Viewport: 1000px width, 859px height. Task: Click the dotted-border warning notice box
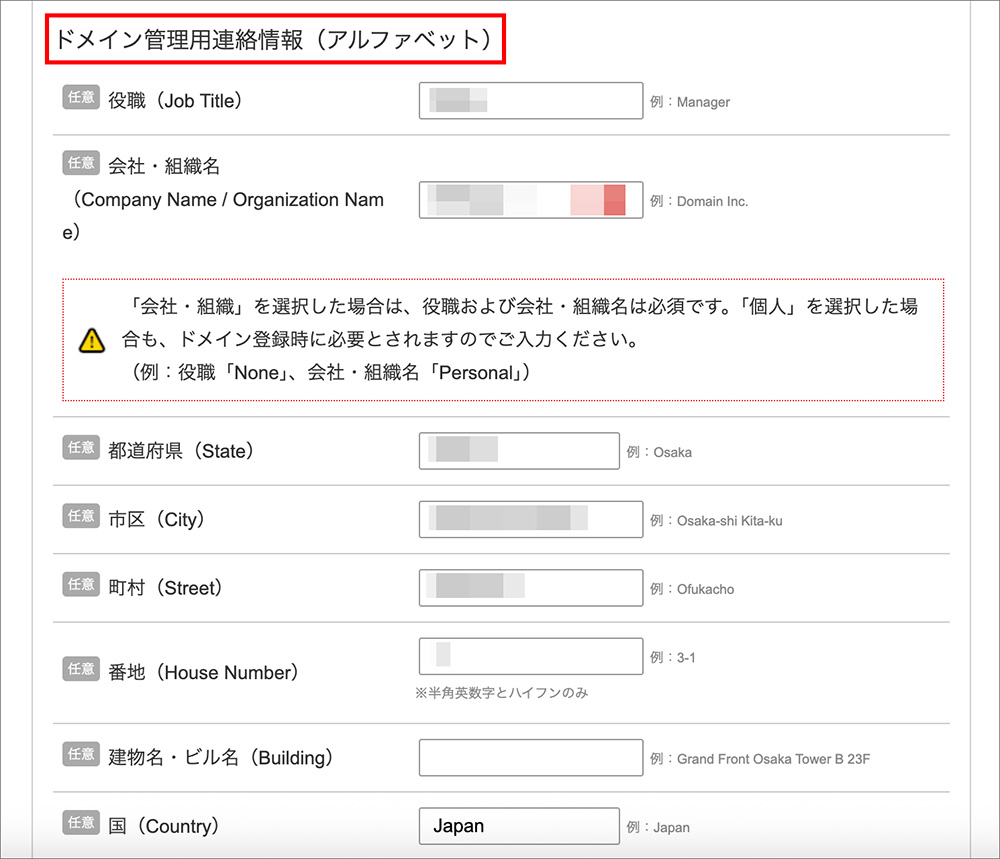tap(500, 337)
